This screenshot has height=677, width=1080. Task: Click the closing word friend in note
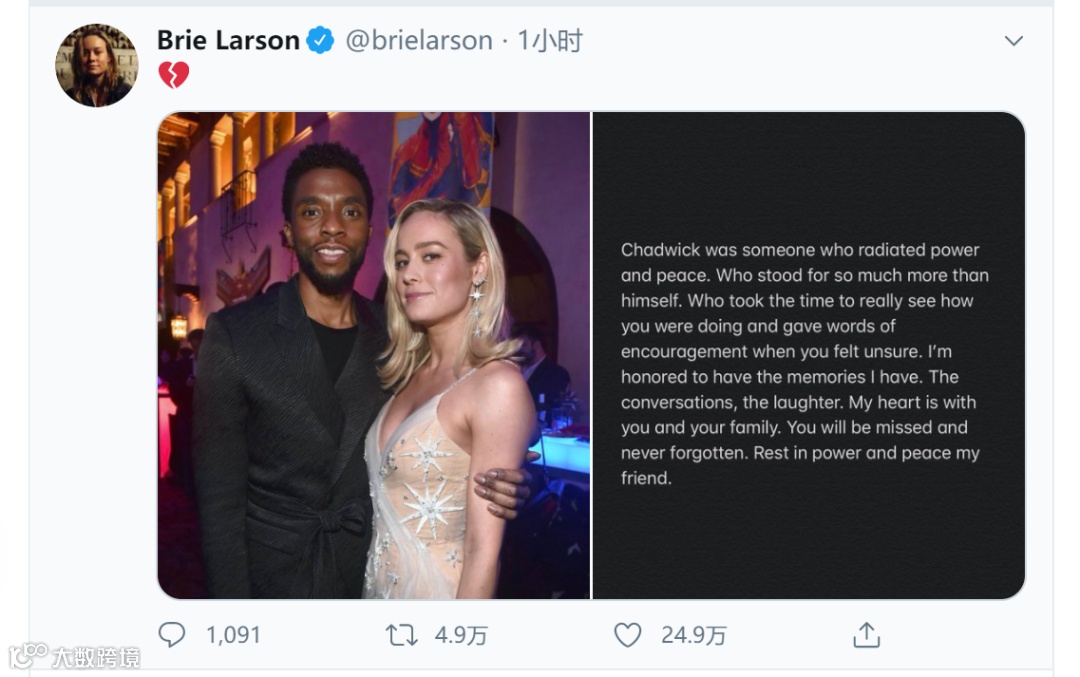645,478
